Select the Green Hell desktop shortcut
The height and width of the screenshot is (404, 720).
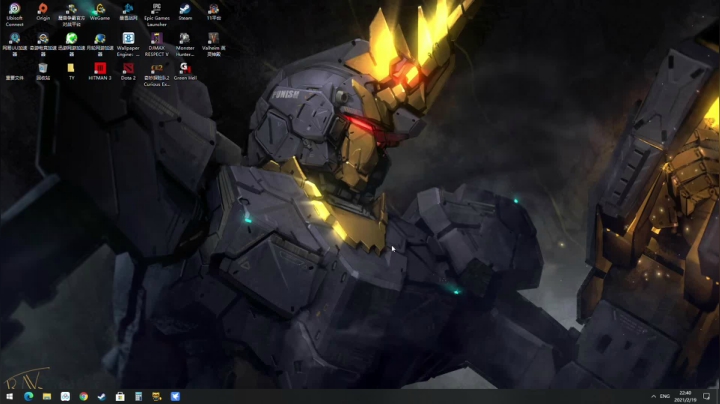coord(185,71)
